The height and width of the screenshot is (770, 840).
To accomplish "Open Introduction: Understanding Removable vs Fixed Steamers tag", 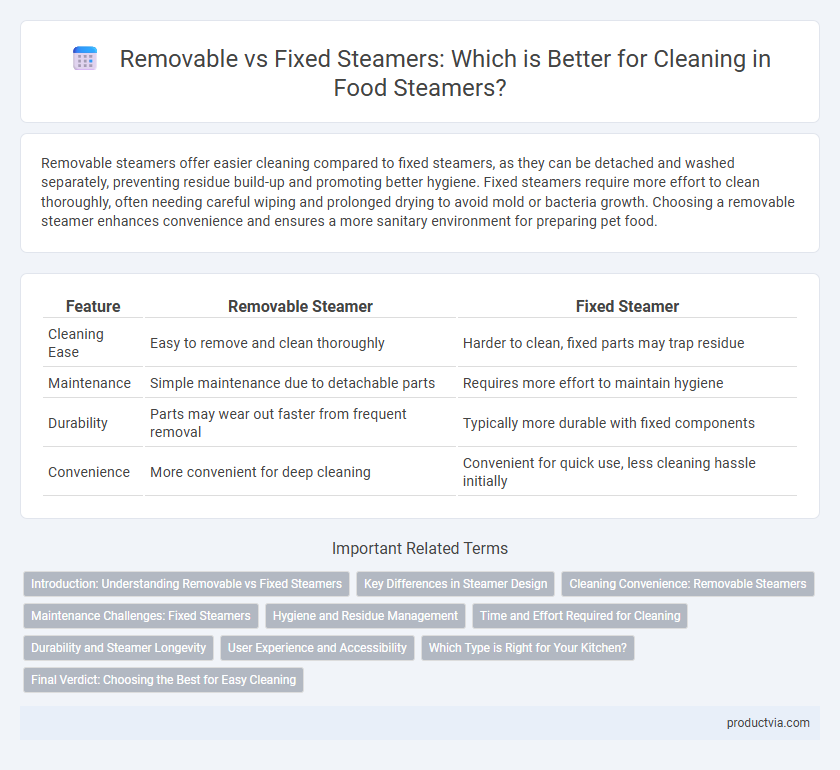I will [186, 584].
